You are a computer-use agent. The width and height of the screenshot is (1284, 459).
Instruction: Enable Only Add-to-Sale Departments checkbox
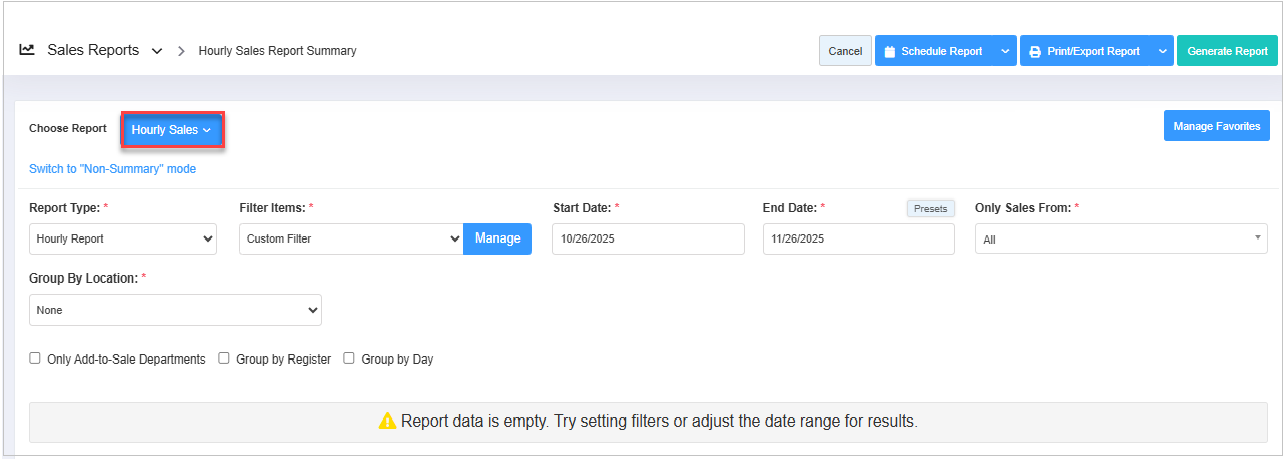pos(35,358)
